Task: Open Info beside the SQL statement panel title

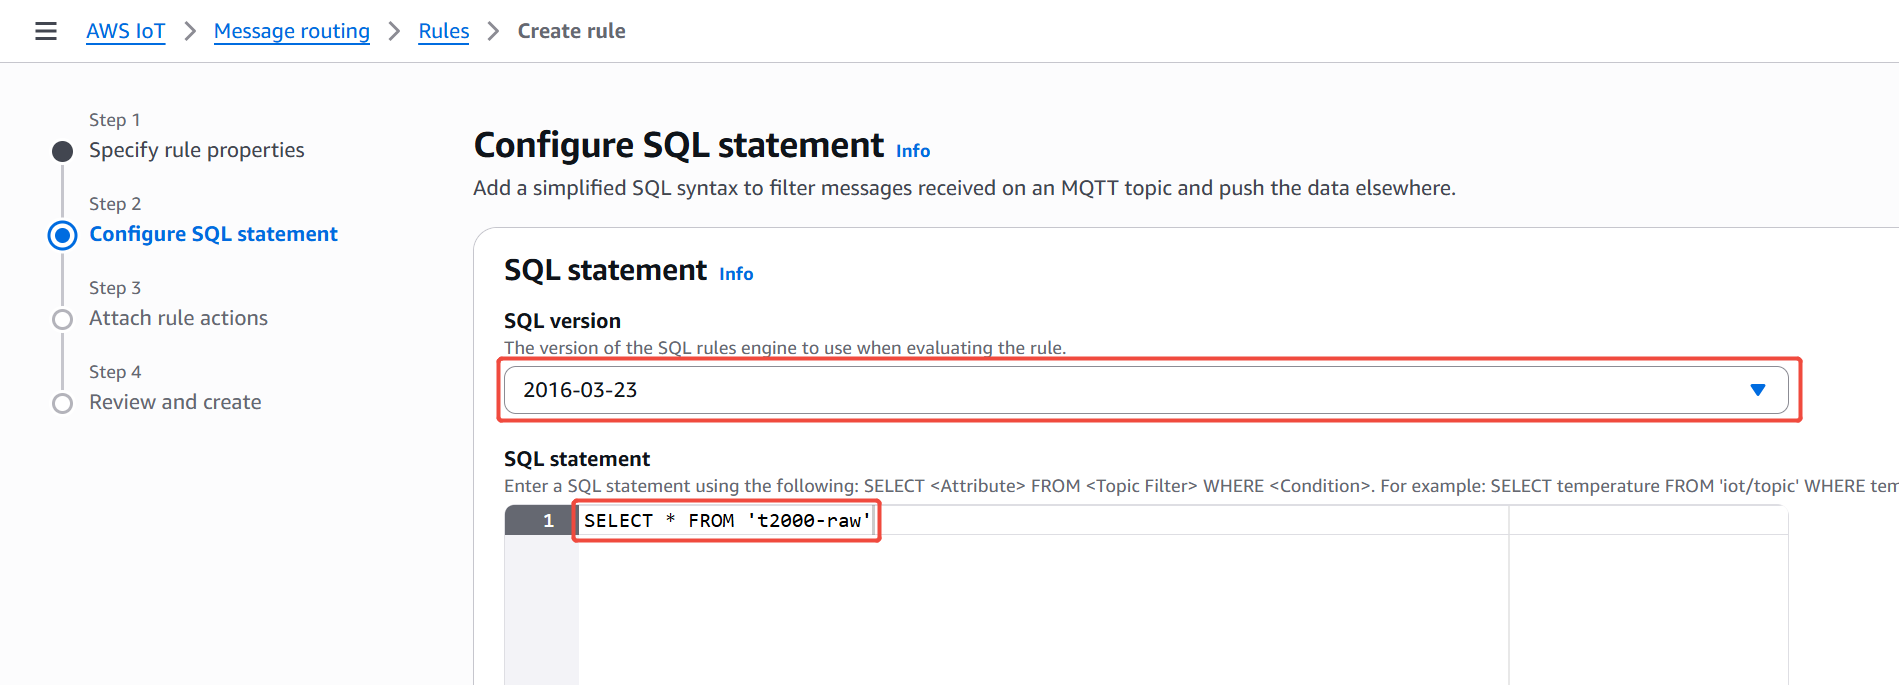Action: tap(735, 274)
